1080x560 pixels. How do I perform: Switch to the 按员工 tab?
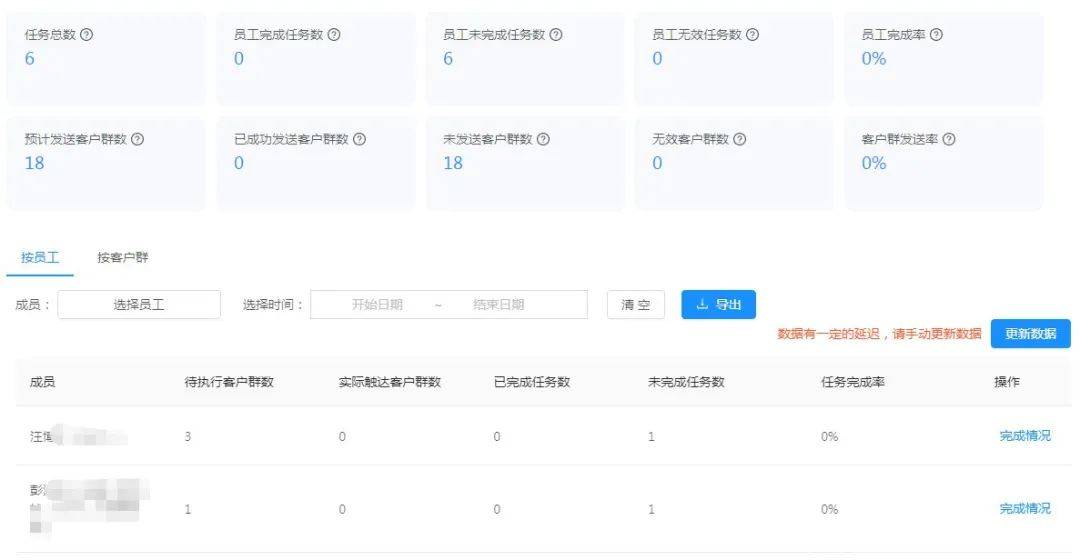[x=40, y=258]
